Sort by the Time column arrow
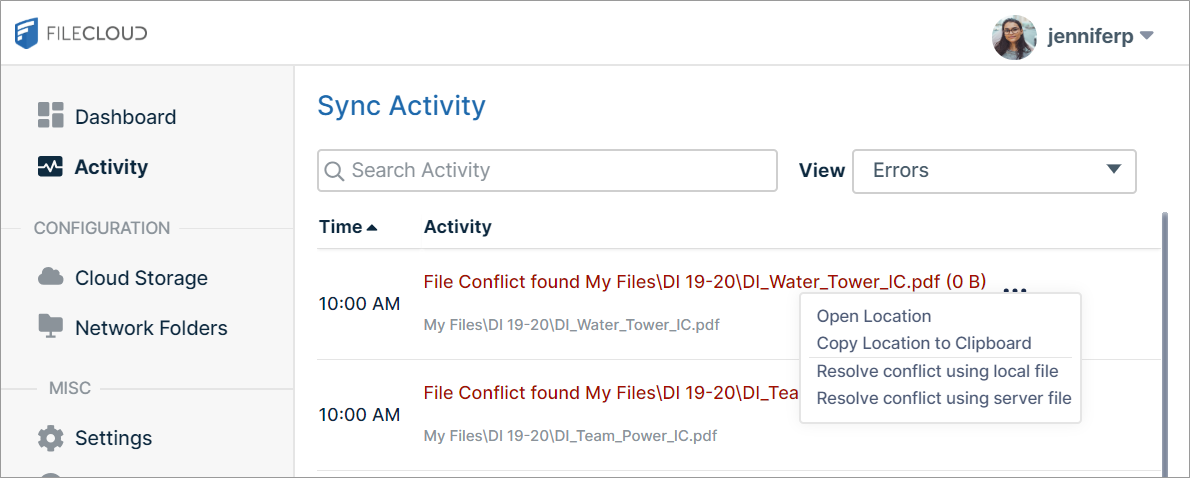This screenshot has width=1190, height=478. click(x=372, y=228)
